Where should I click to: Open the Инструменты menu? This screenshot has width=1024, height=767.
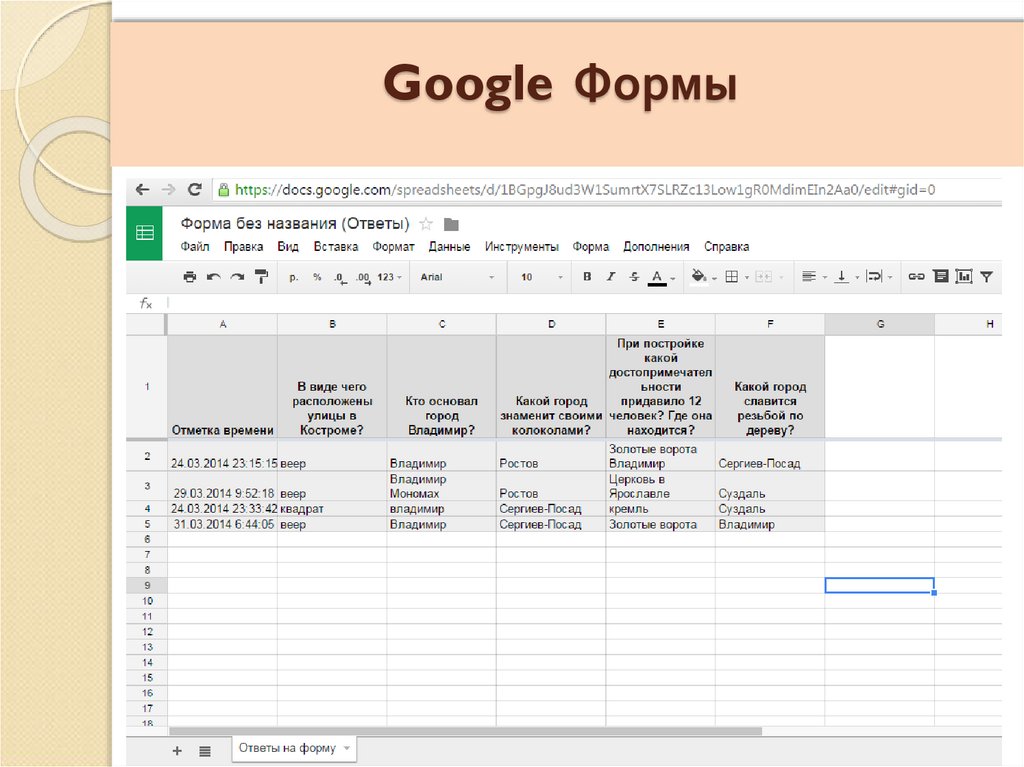pyautogui.click(x=521, y=247)
